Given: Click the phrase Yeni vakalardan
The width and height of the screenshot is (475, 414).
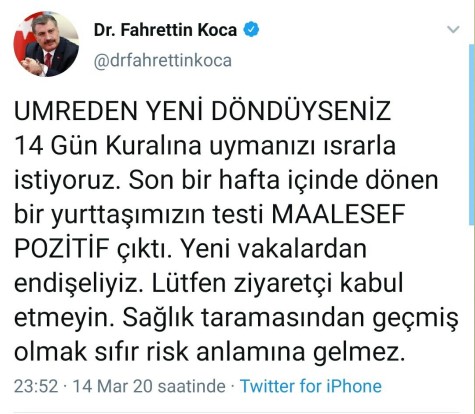Looking at the screenshot, I should [x=273, y=249].
